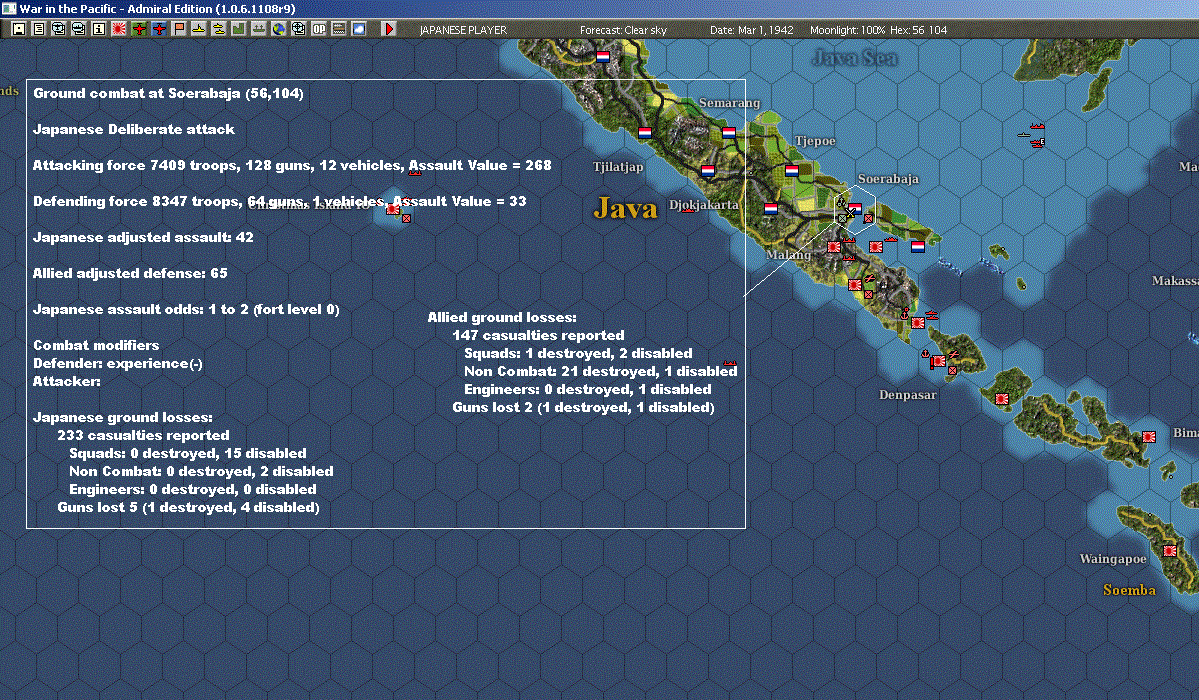
Task: Select the red plane on blue icon
Action: point(159,29)
